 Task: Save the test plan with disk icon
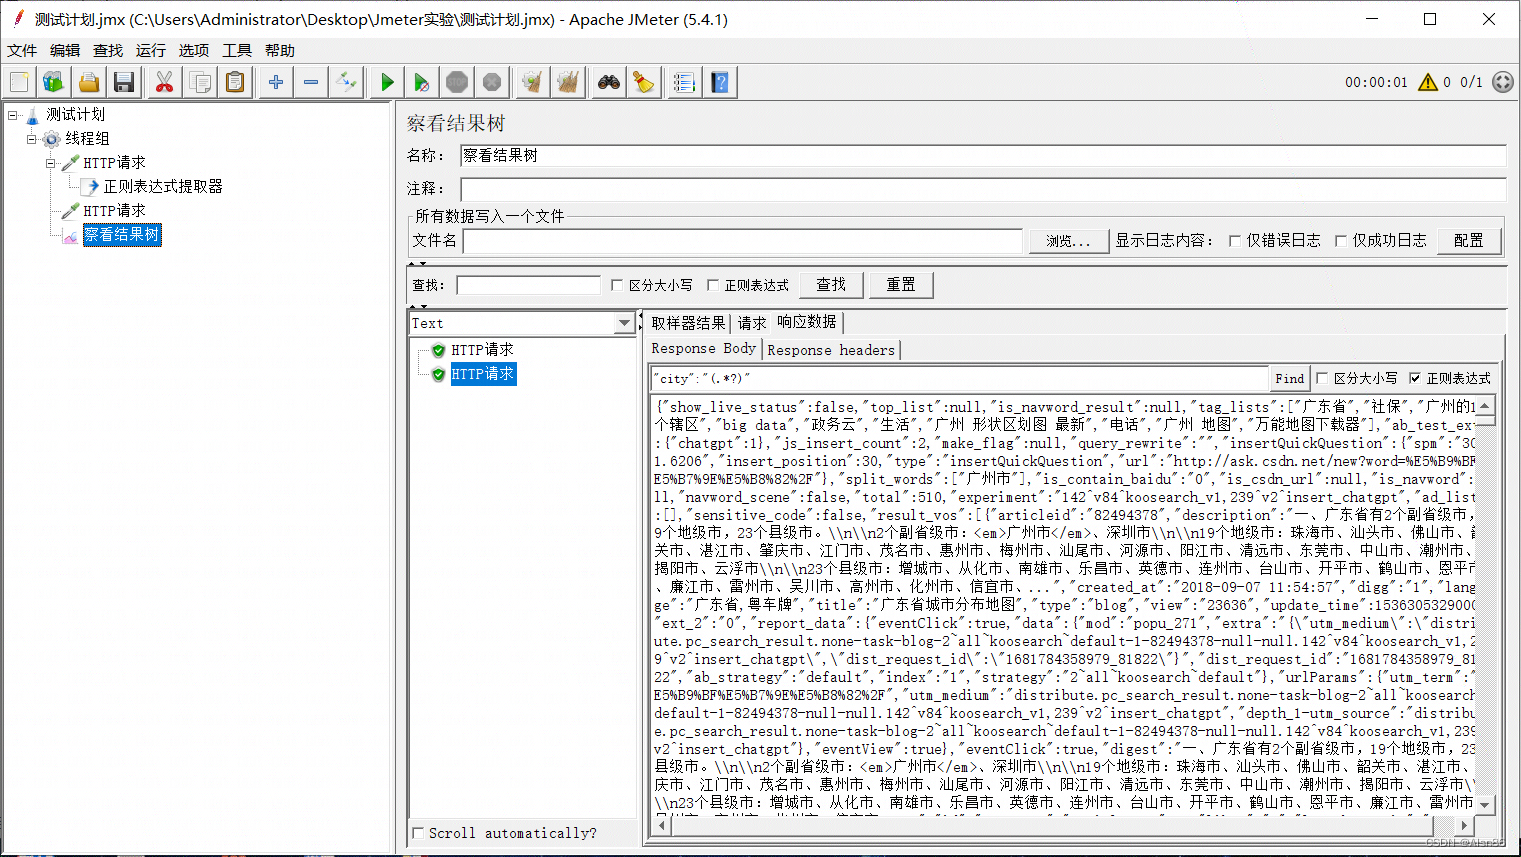click(x=124, y=82)
